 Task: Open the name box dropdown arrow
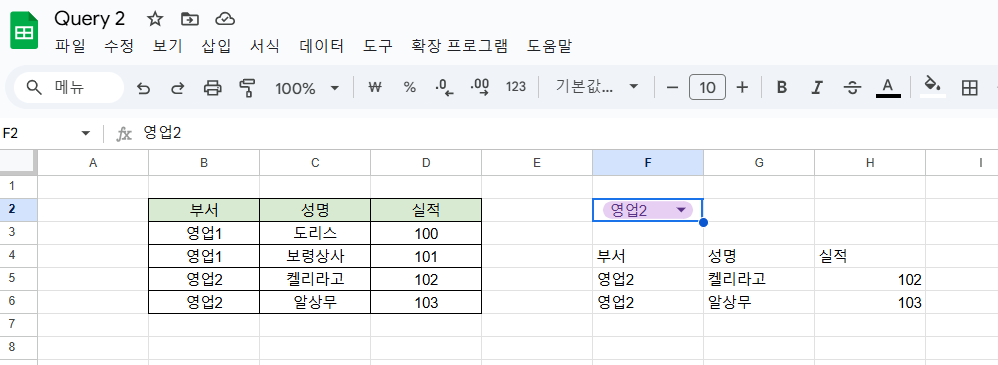coord(86,133)
